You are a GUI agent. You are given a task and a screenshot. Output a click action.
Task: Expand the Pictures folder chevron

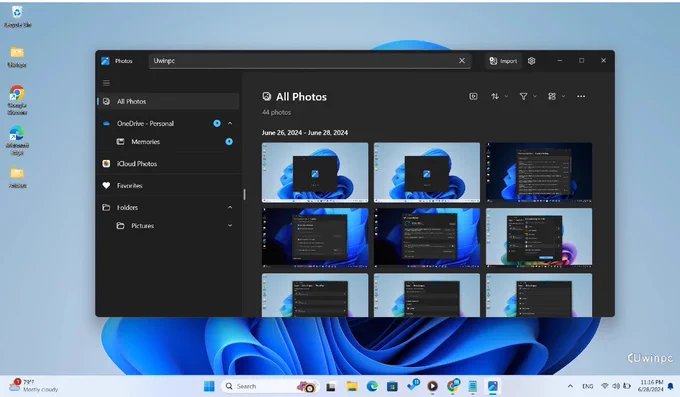click(x=230, y=226)
